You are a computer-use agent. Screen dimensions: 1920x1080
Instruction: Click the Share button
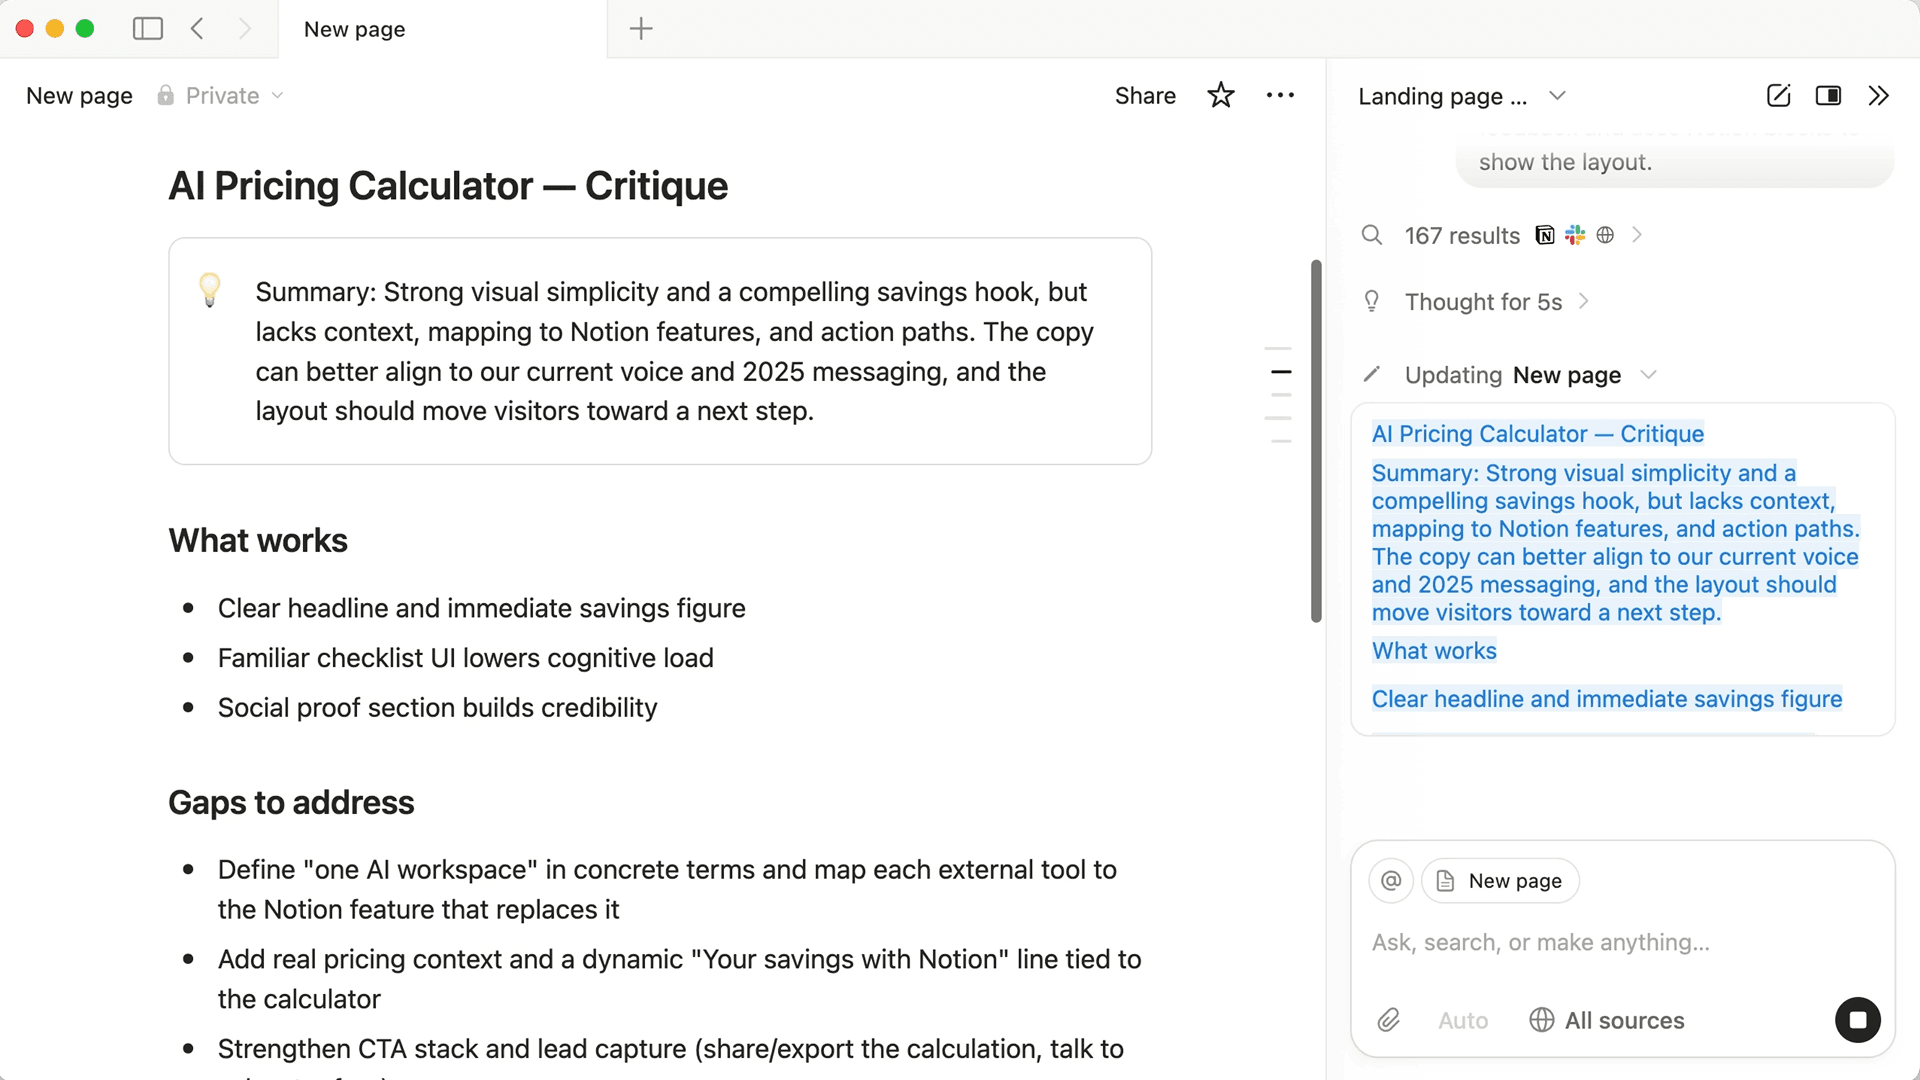[x=1145, y=96]
